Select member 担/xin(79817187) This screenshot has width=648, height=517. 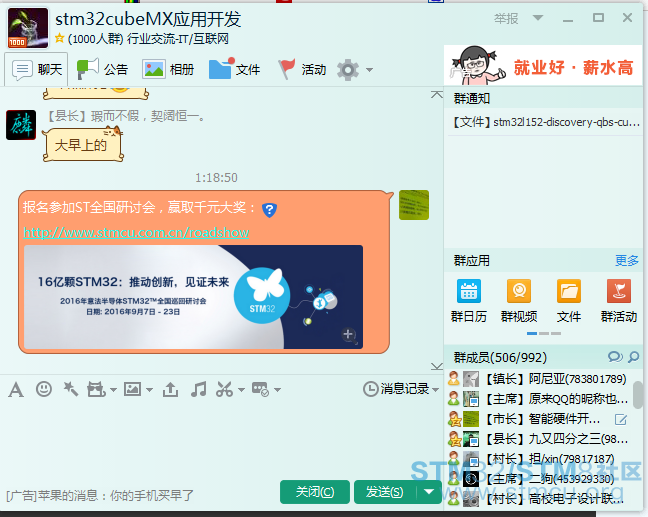click(541, 459)
